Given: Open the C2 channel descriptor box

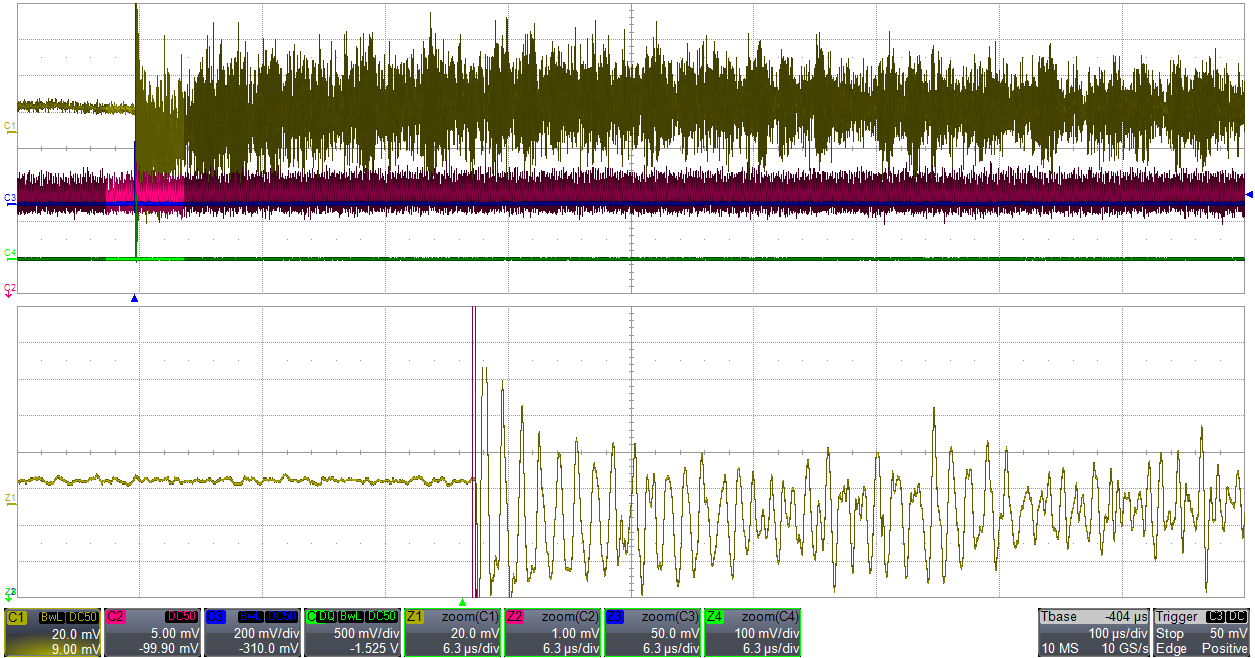Looking at the screenshot, I should (x=152, y=632).
